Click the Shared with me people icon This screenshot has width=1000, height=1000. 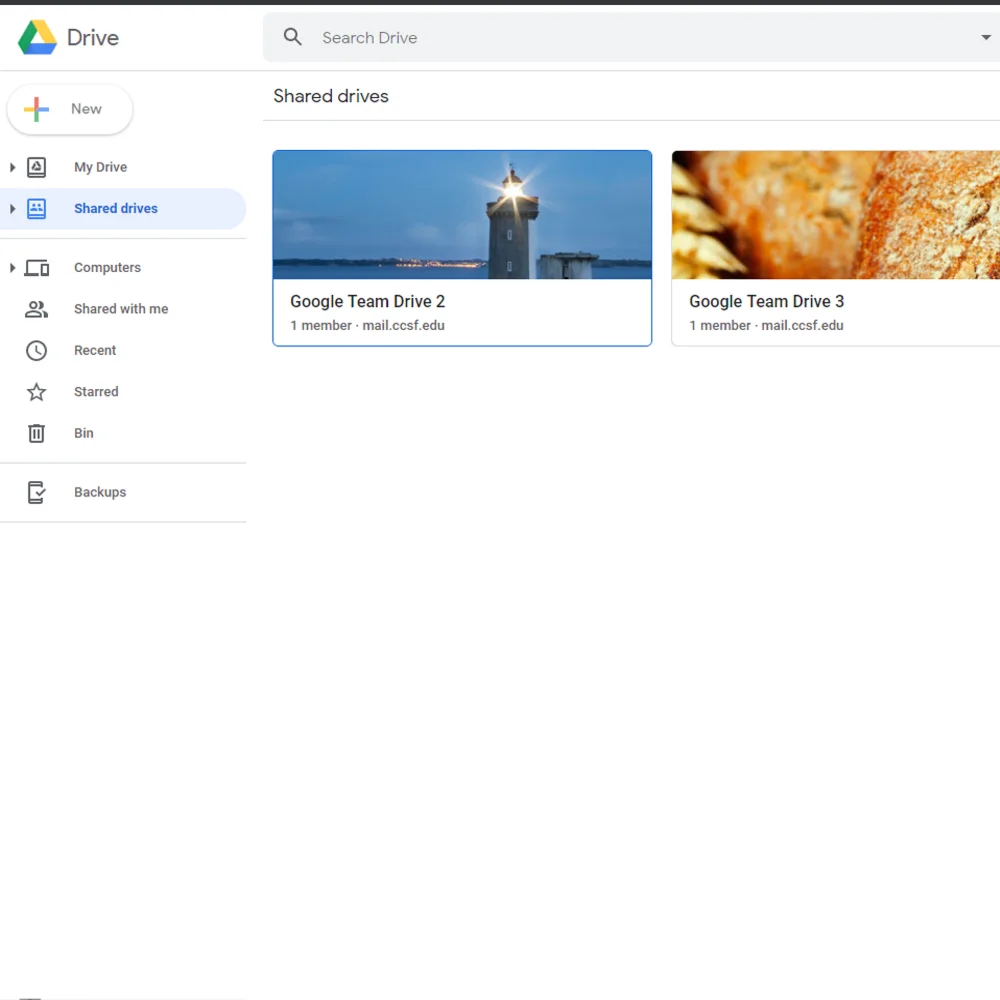point(37,309)
